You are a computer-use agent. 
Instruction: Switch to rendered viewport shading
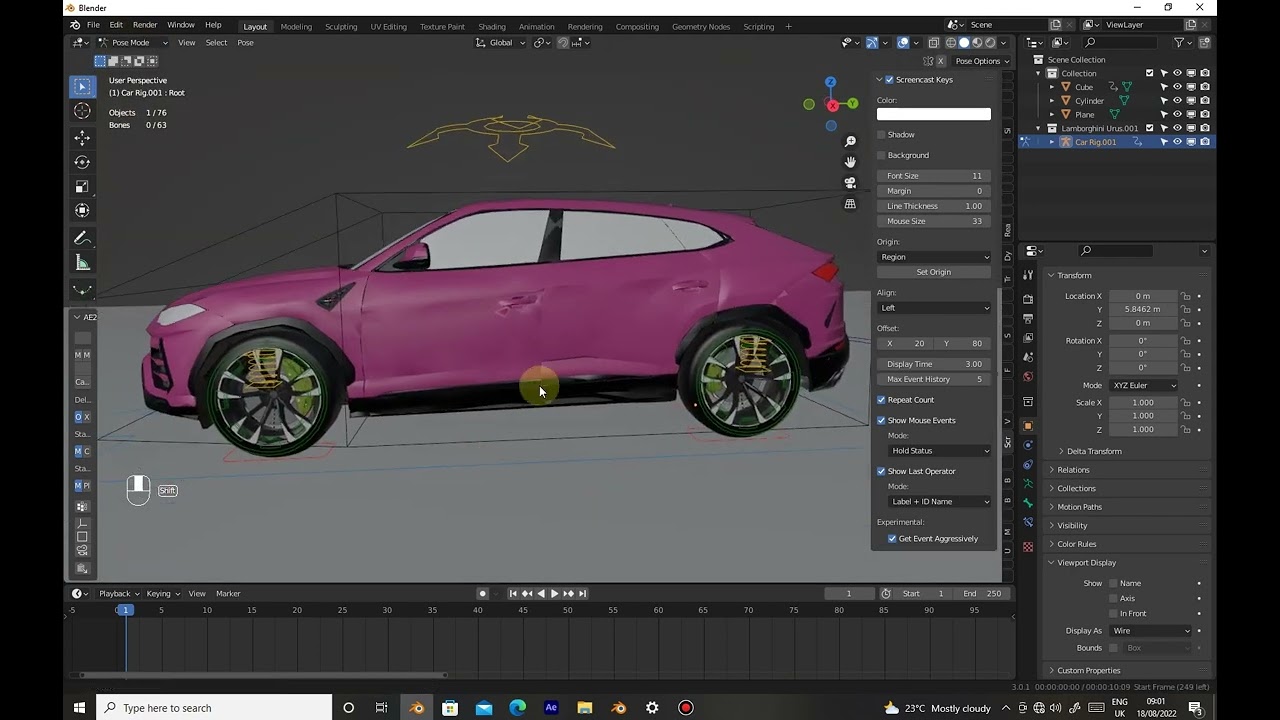pos(990,42)
